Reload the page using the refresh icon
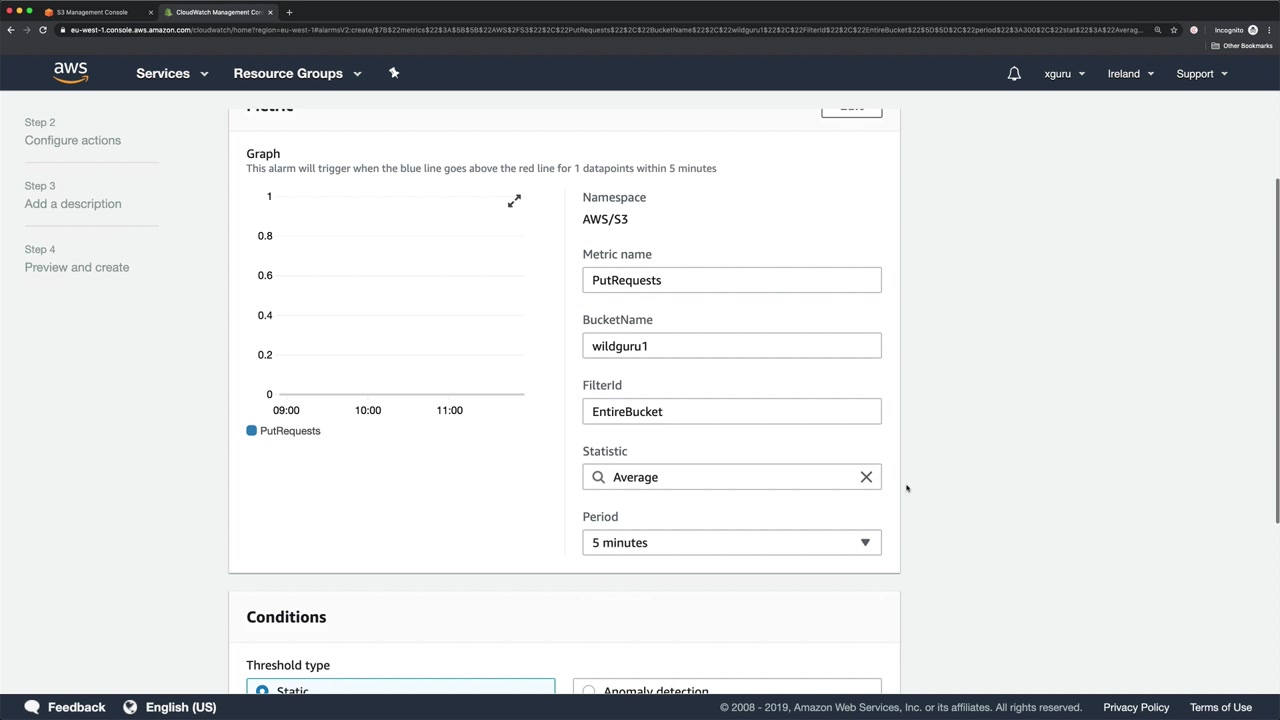 (x=43, y=30)
